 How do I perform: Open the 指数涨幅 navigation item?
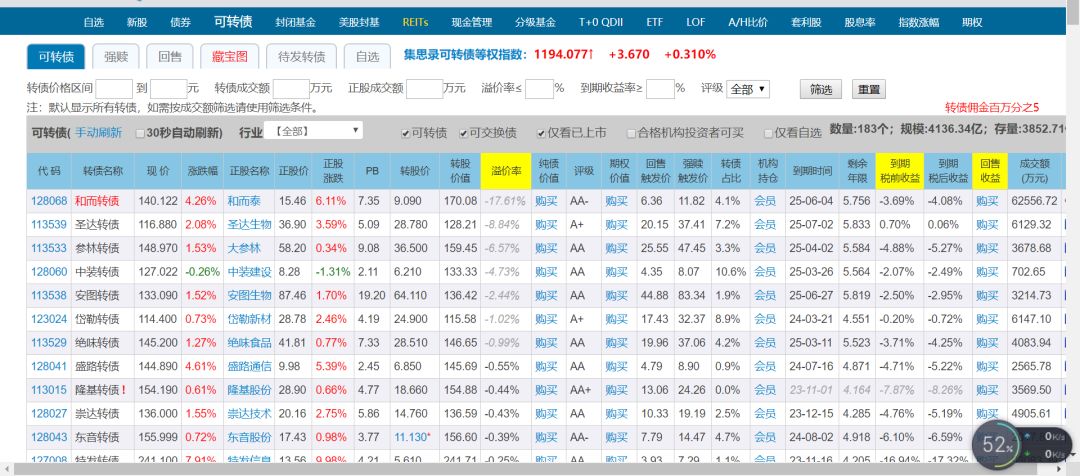[x=919, y=22]
